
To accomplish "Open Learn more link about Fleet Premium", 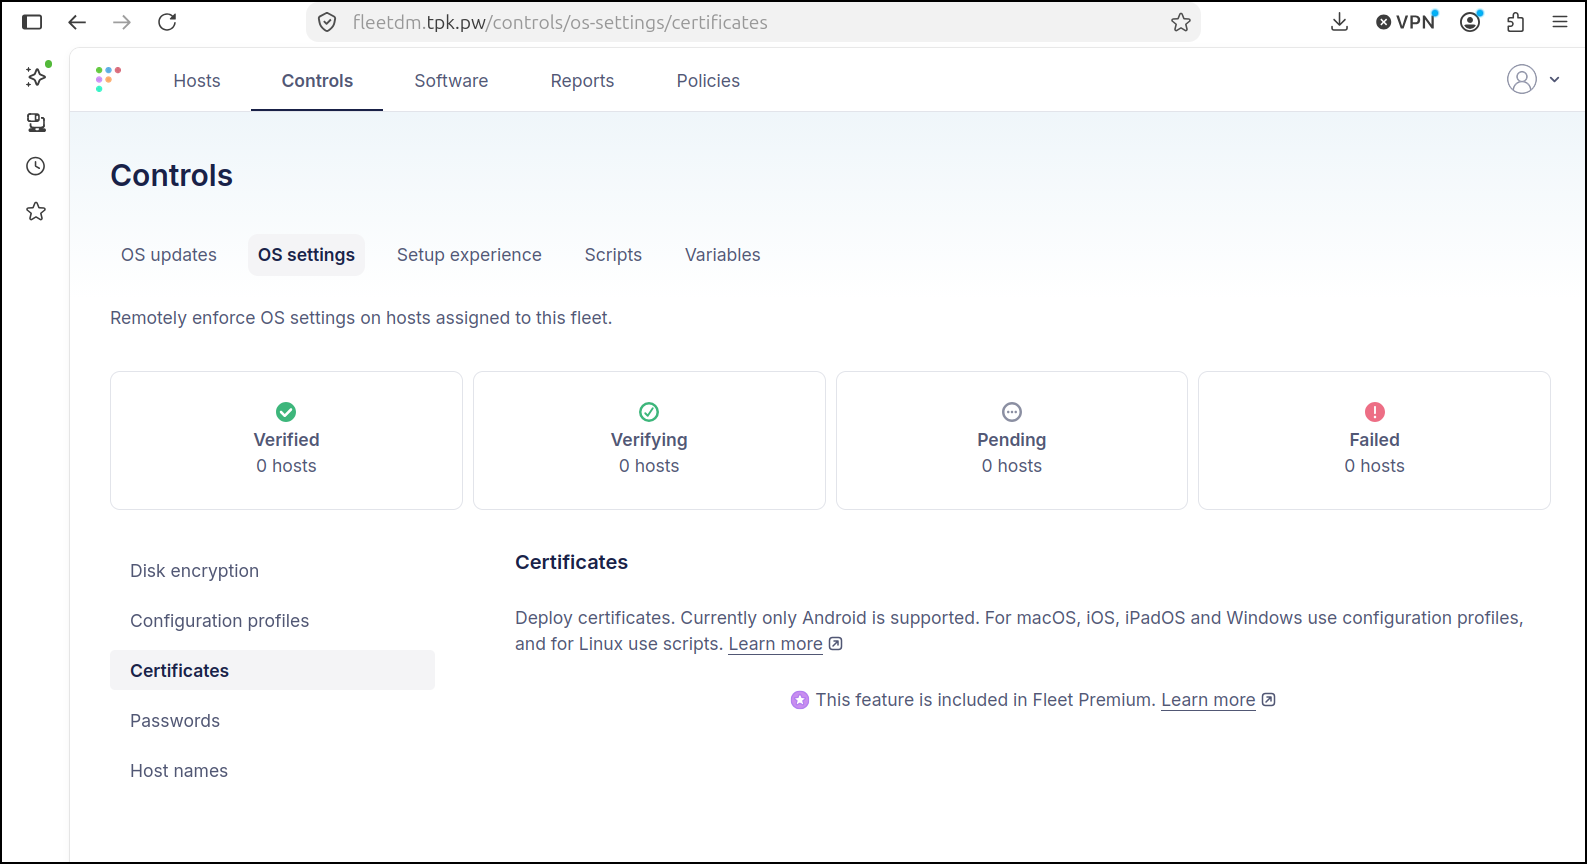I will (1208, 701).
